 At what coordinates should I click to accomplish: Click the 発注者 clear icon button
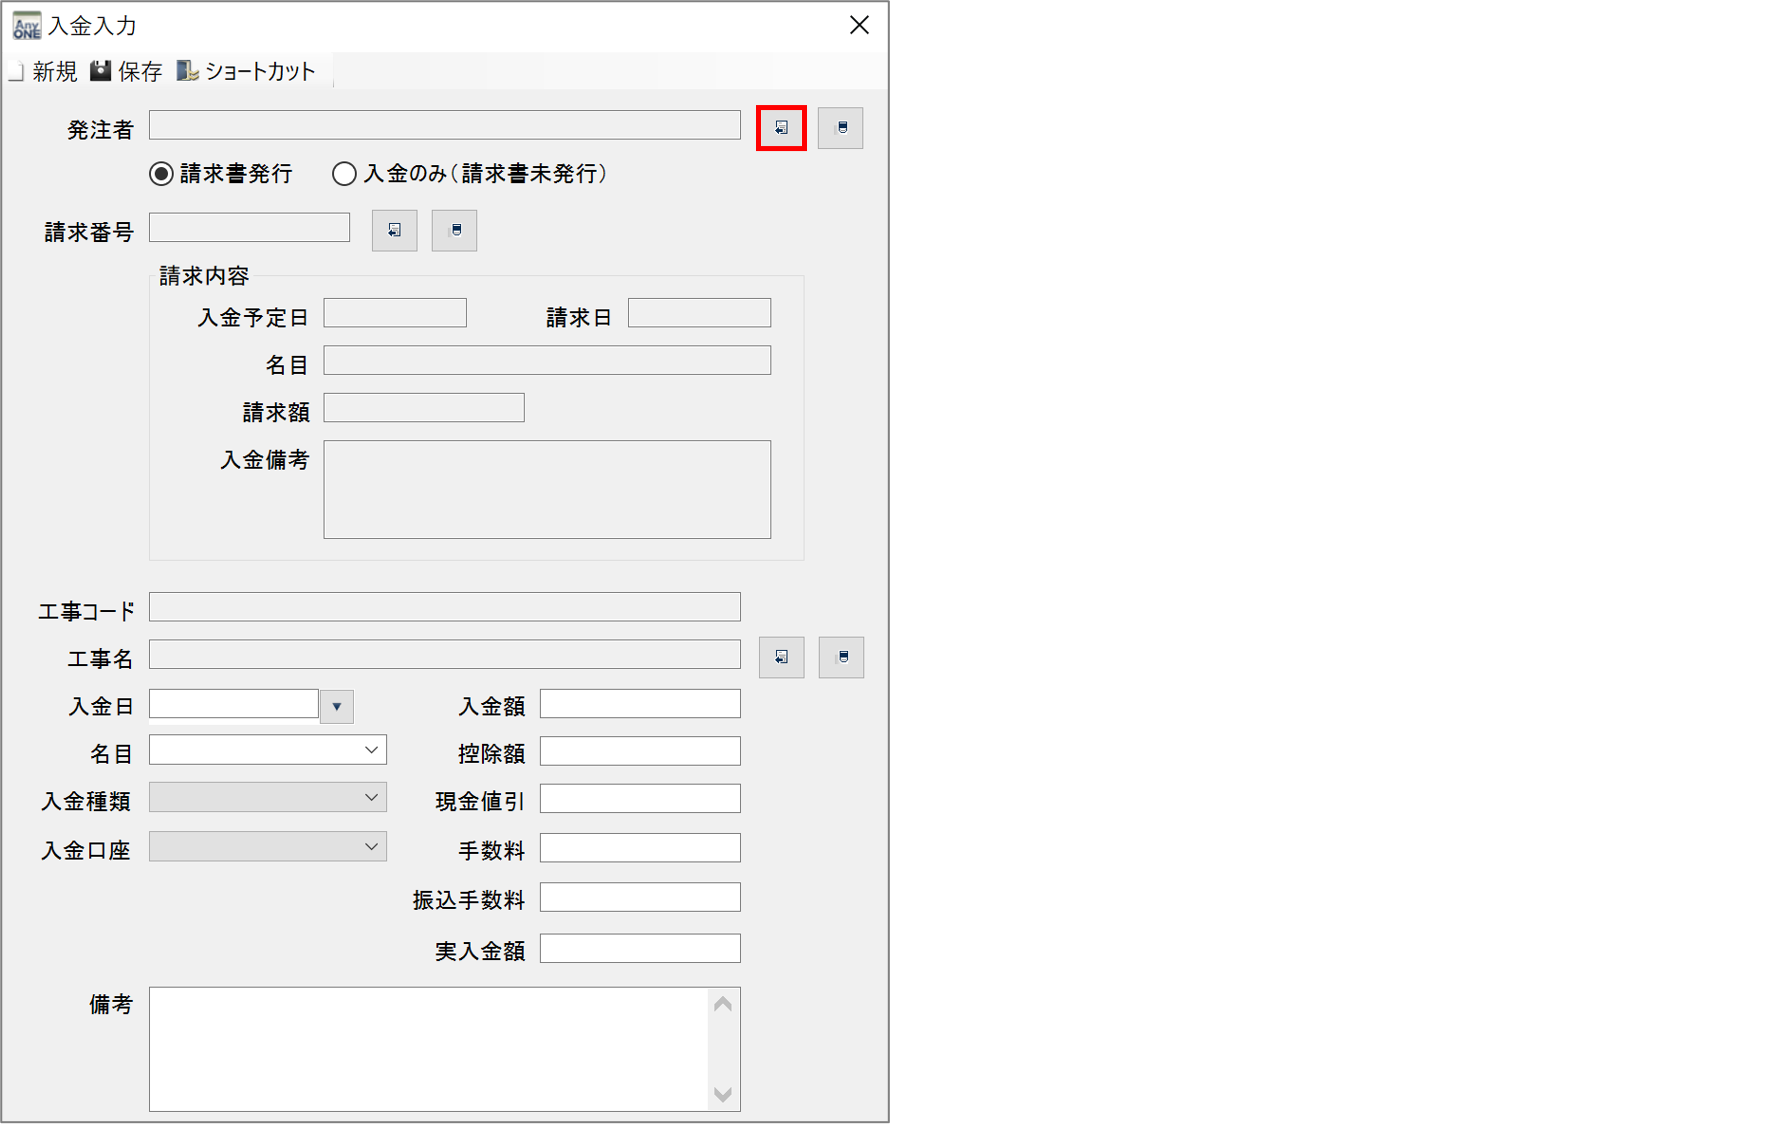(x=840, y=128)
